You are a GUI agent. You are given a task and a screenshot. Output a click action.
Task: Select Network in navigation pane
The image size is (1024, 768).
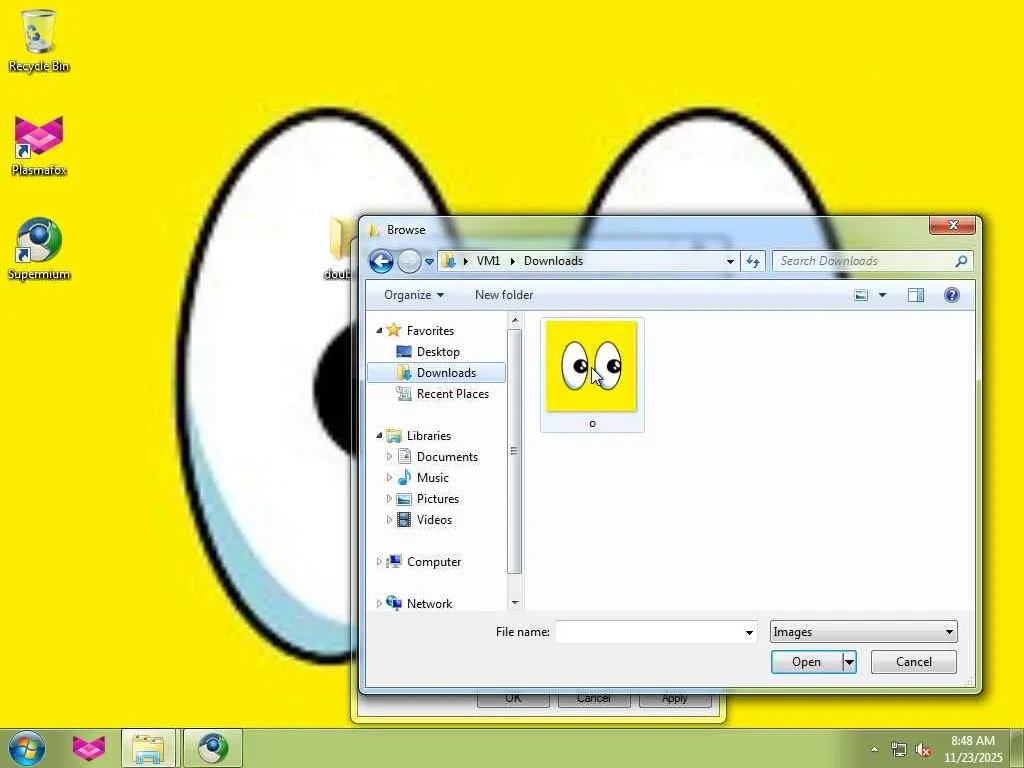coord(429,603)
